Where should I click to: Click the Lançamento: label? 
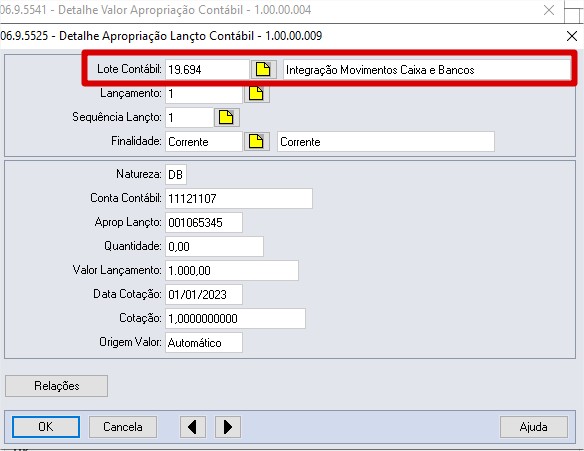(x=131, y=93)
